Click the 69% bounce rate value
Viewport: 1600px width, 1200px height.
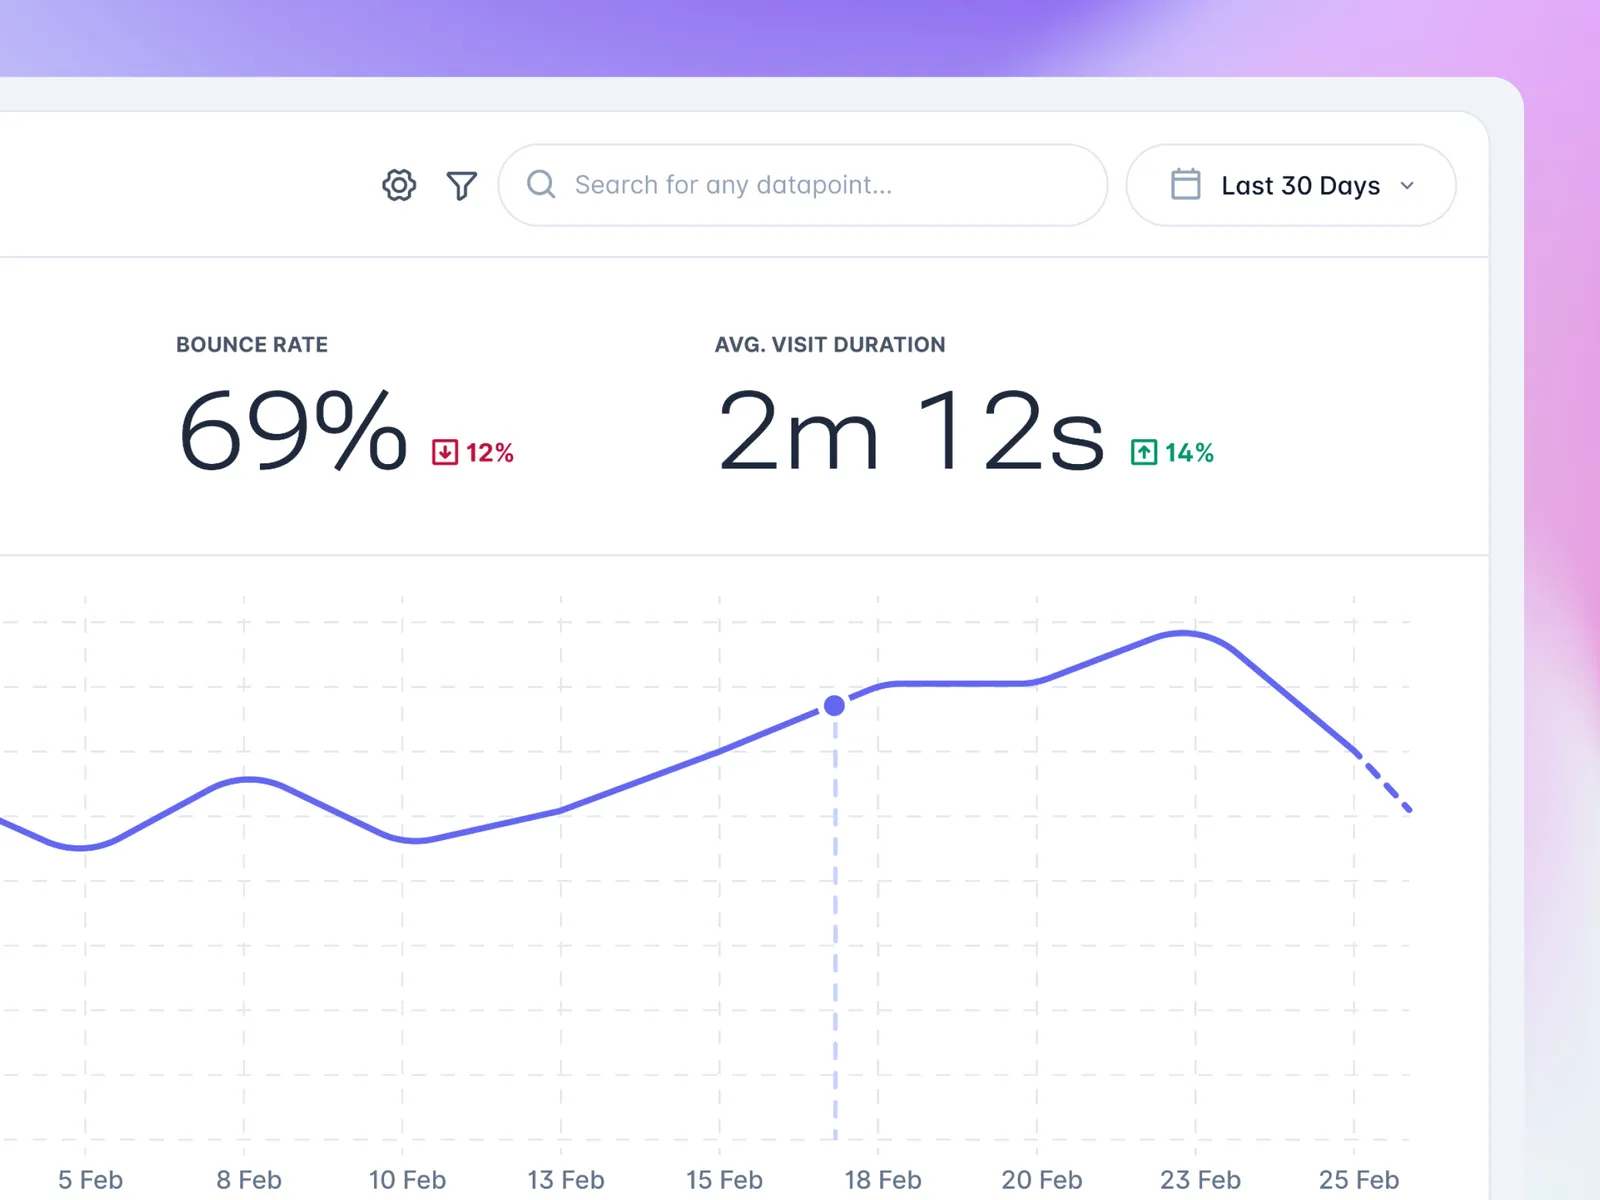(x=293, y=431)
